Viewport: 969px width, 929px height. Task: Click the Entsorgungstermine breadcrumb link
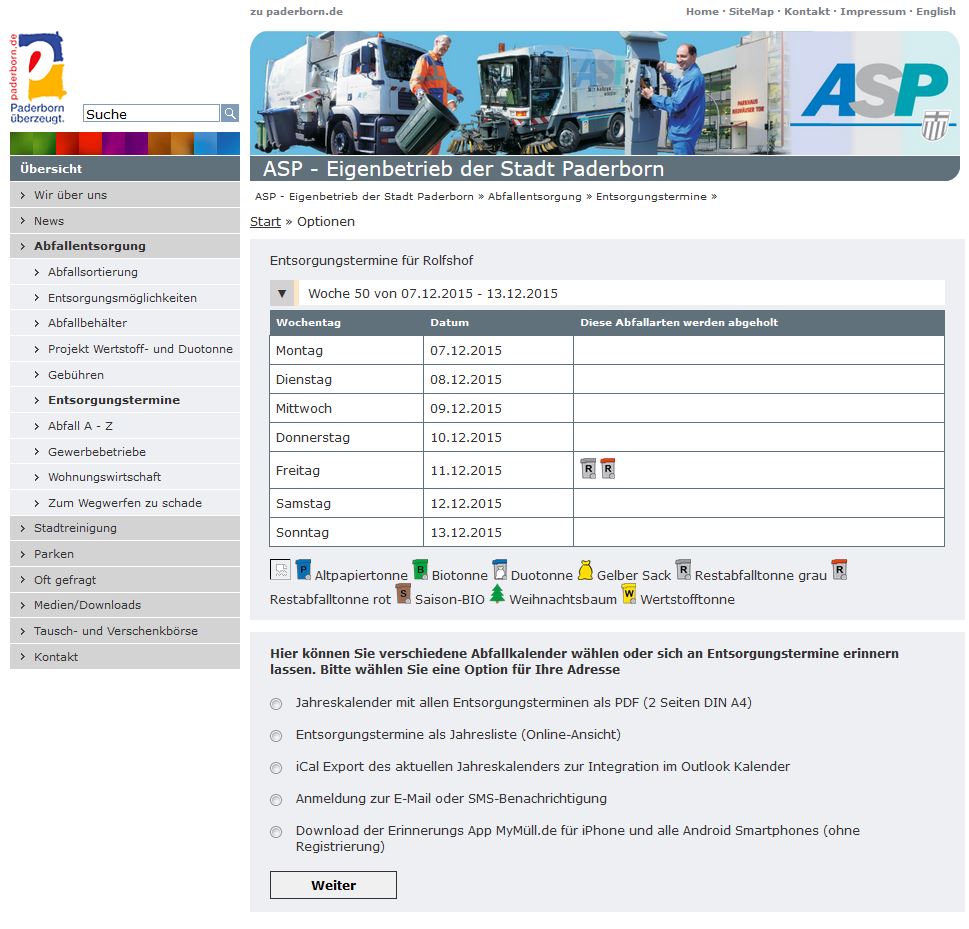[651, 197]
